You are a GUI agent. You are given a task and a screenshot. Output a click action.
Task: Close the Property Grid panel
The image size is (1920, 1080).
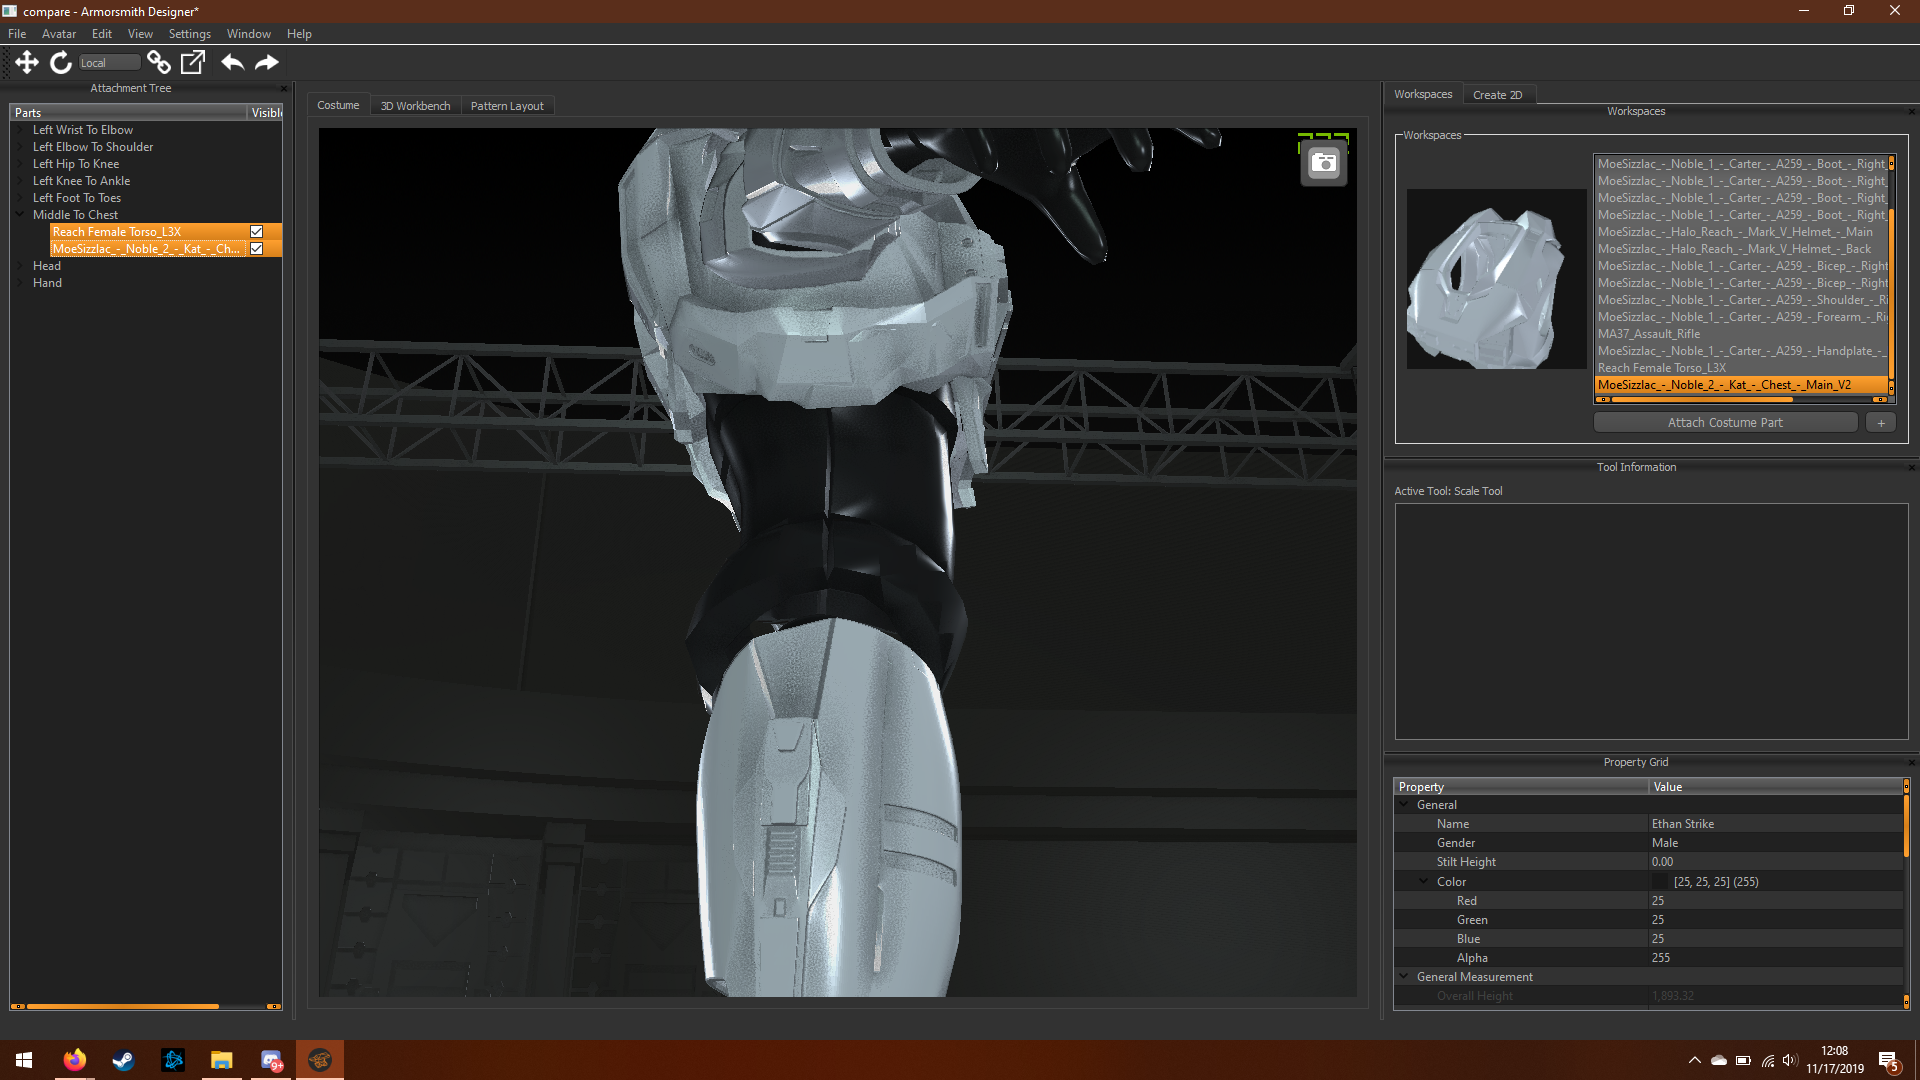1911,762
